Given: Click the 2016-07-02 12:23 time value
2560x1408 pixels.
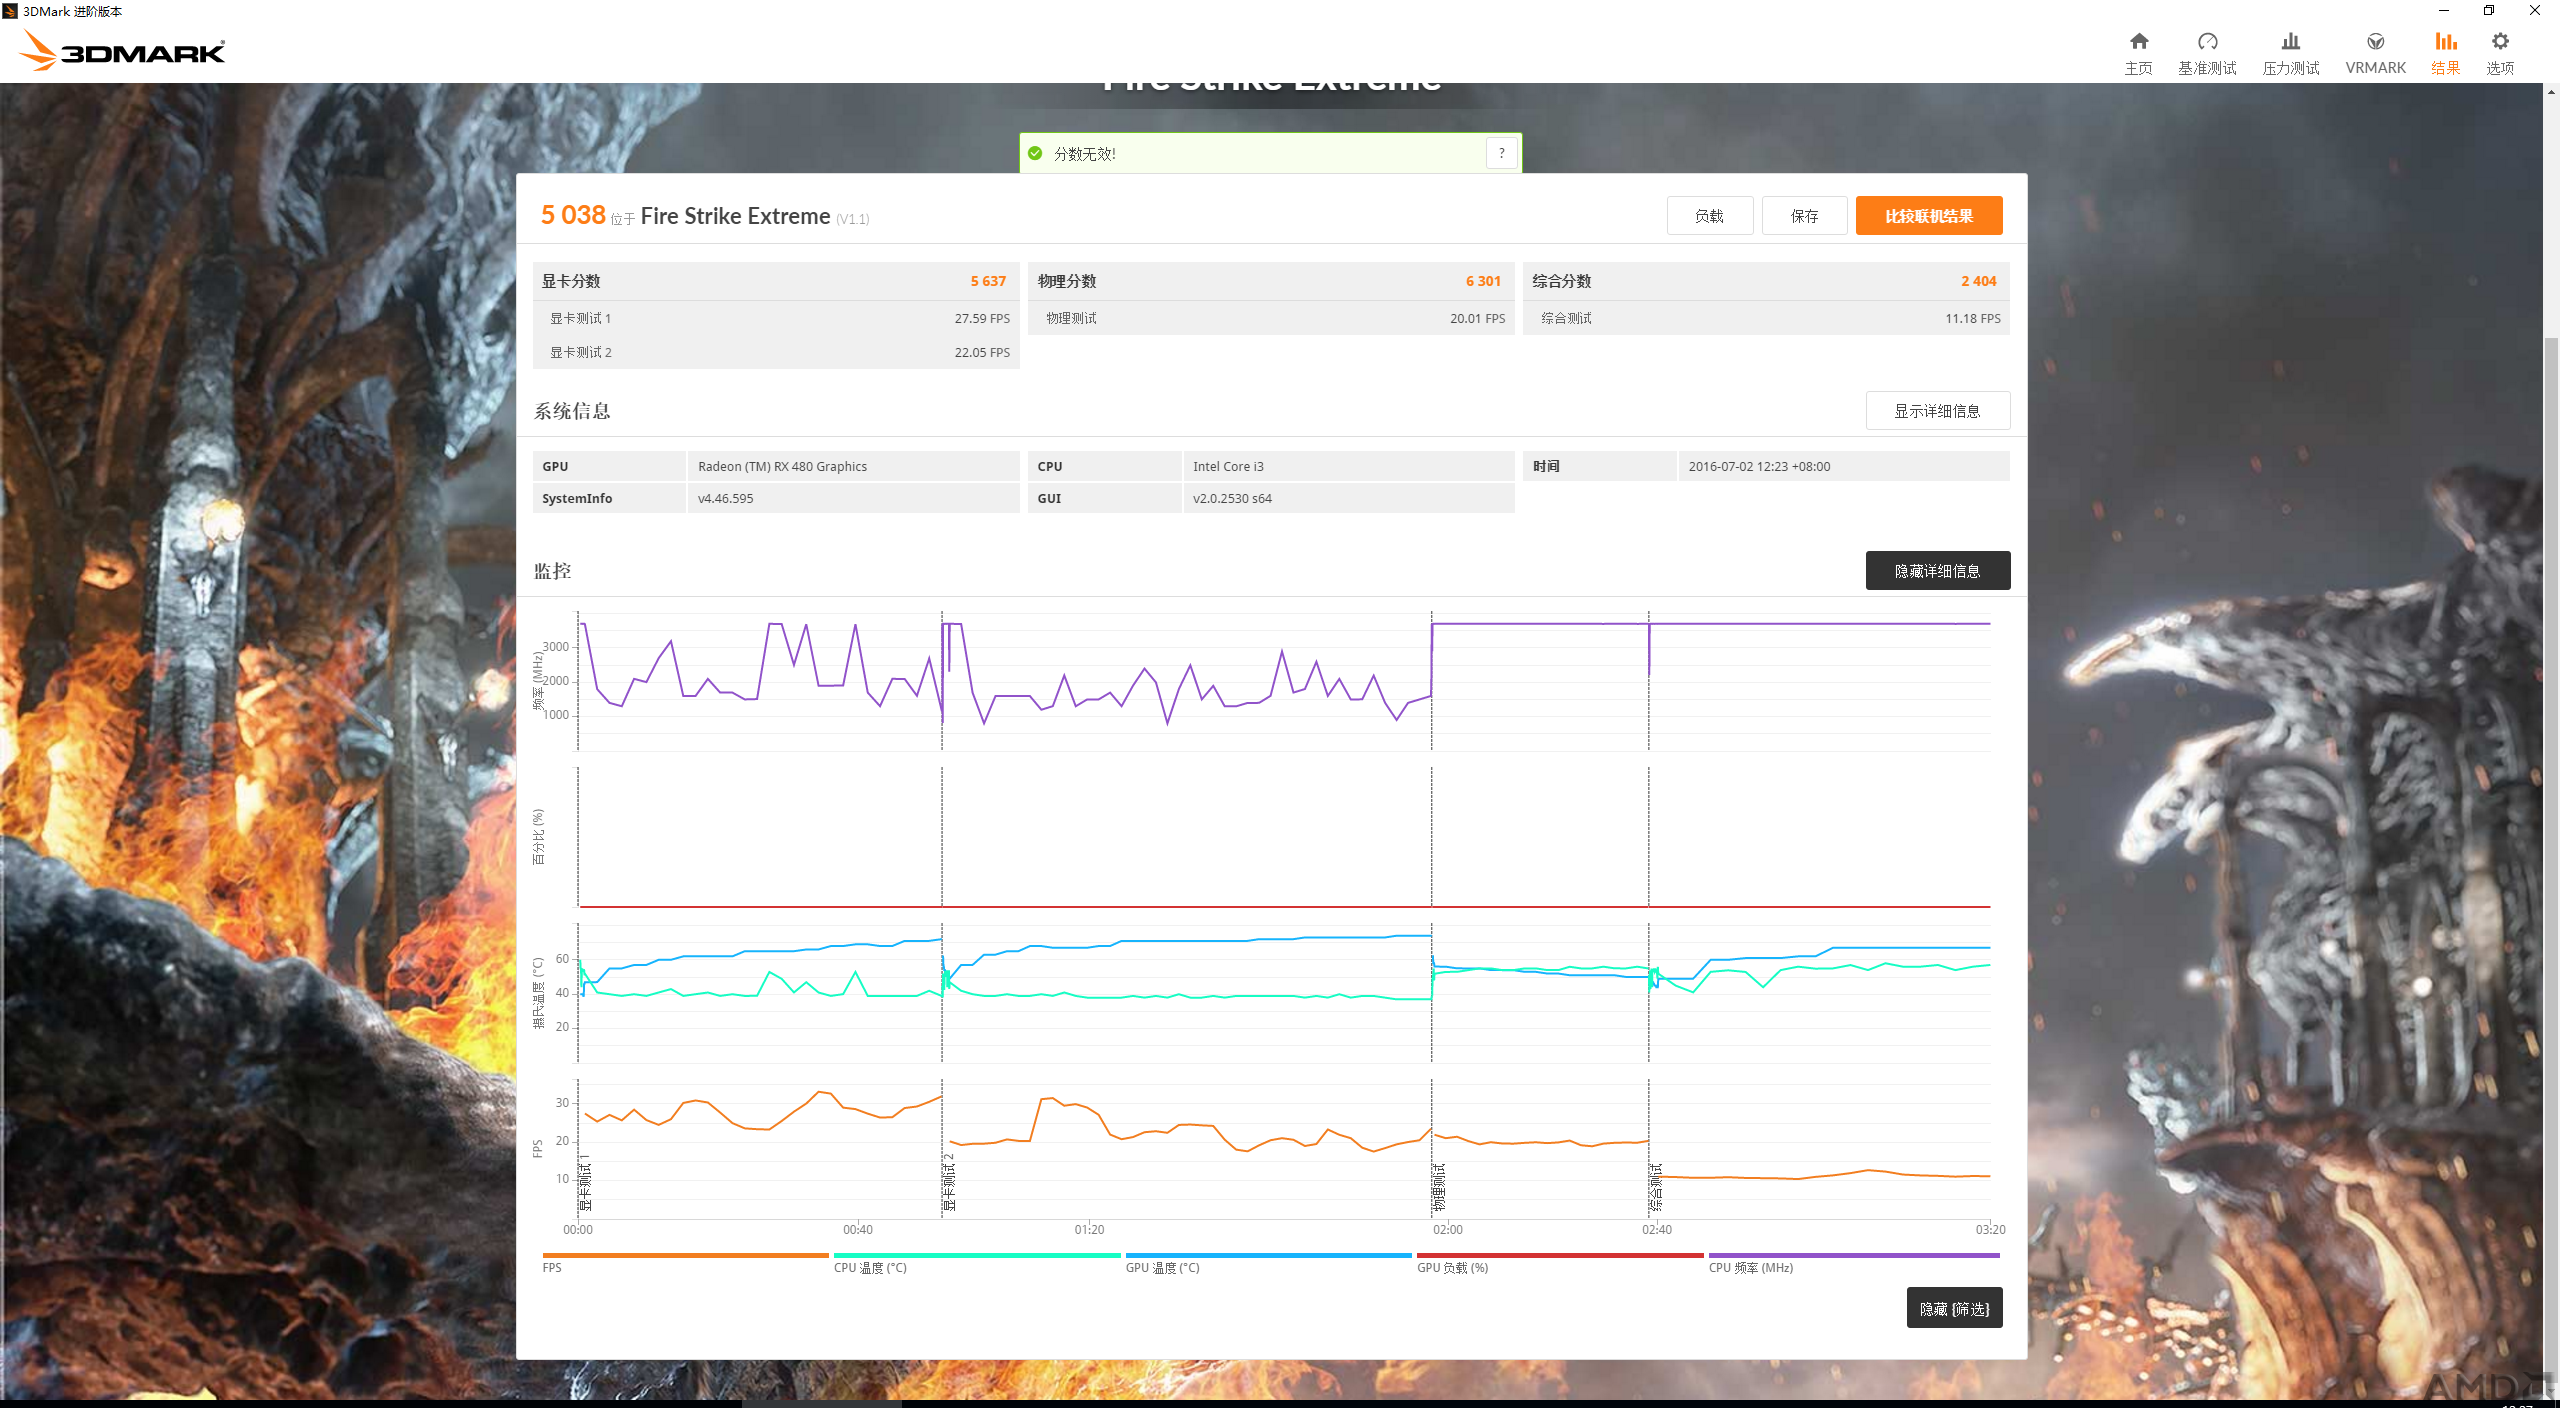Looking at the screenshot, I should tap(1759, 466).
